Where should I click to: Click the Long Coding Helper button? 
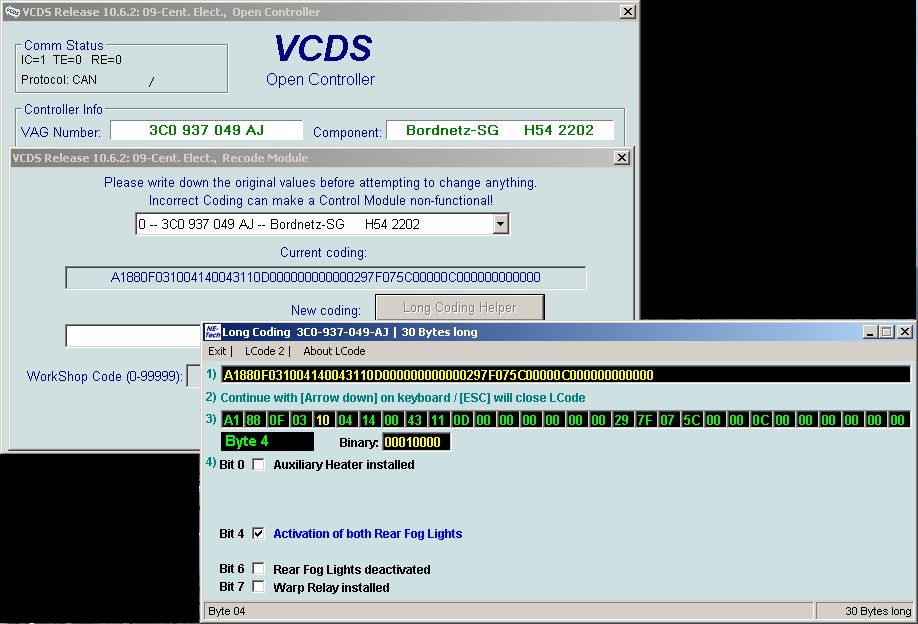pyautogui.click(x=460, y=307)
